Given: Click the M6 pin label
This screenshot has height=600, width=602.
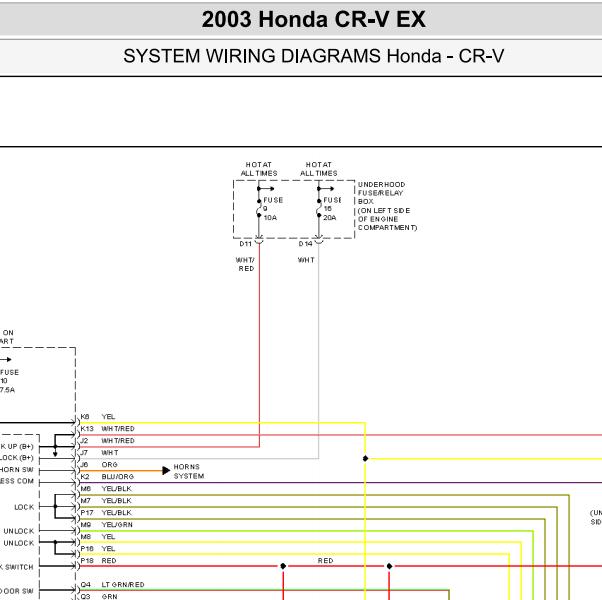Looking at the screenshot, I should (x=86, y=488).
